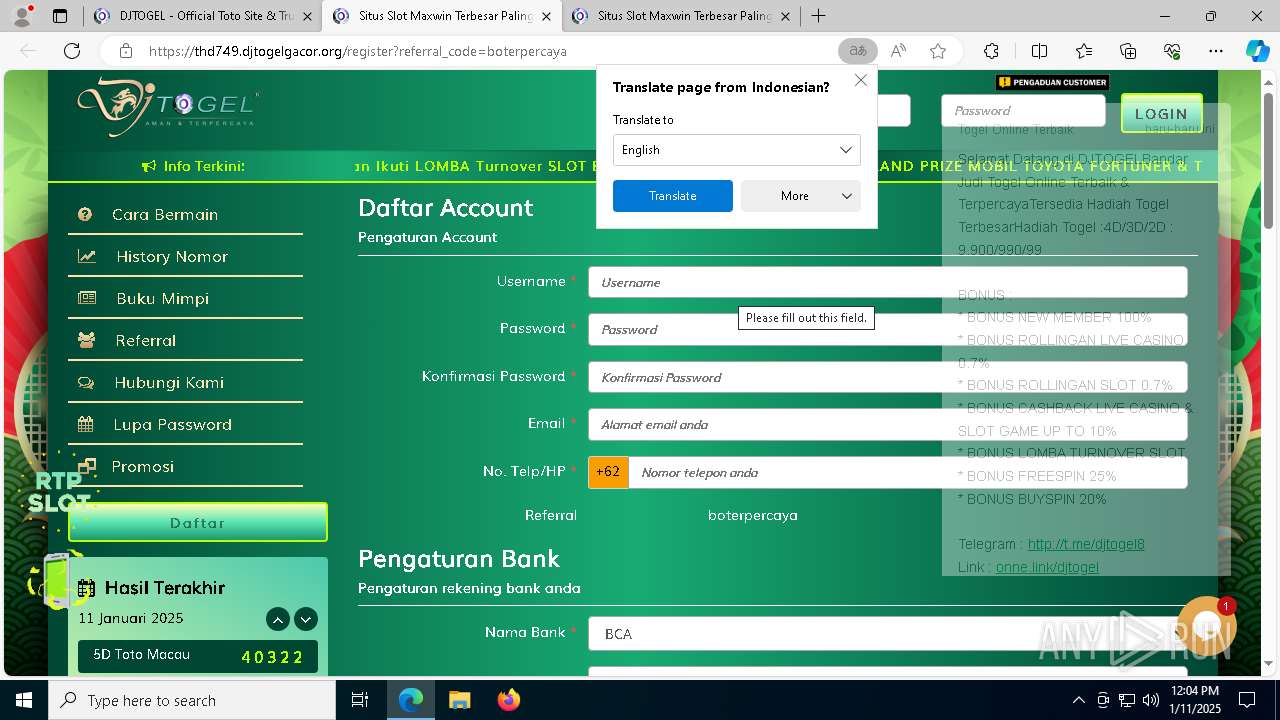Viewport: 1280px width, 720px height.
Task: Add page to favorites star icon
Action: click(x=938, y=51)
